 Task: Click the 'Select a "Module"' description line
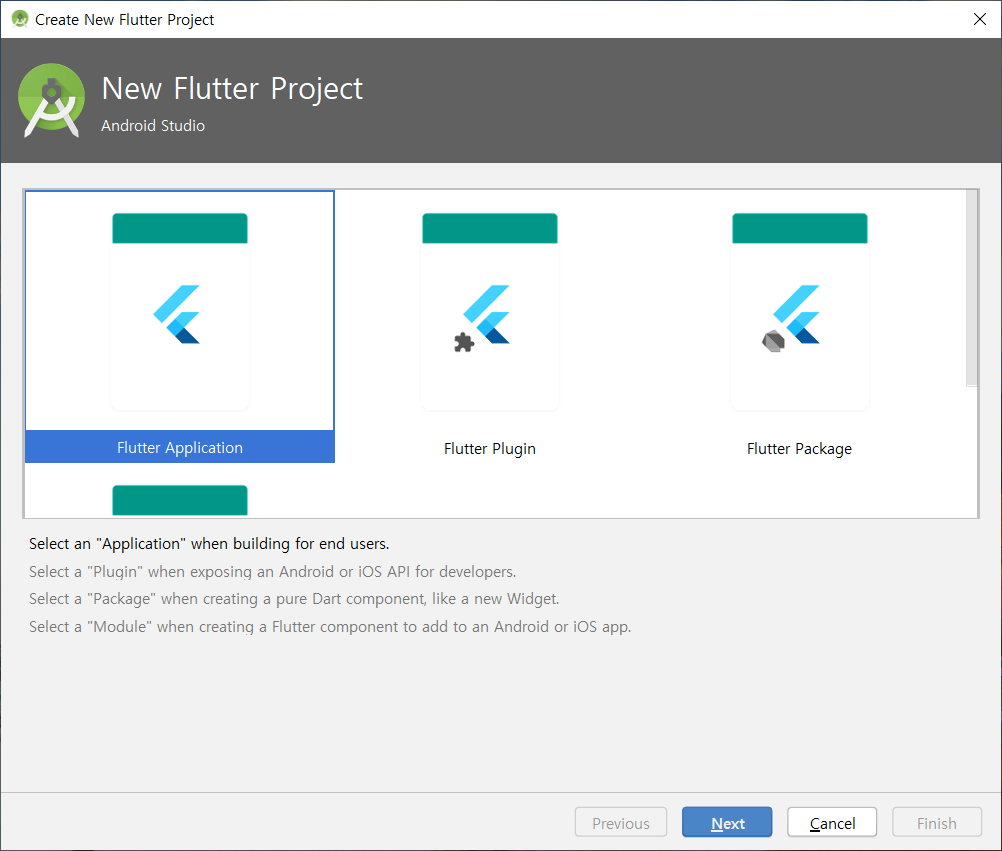330,626
